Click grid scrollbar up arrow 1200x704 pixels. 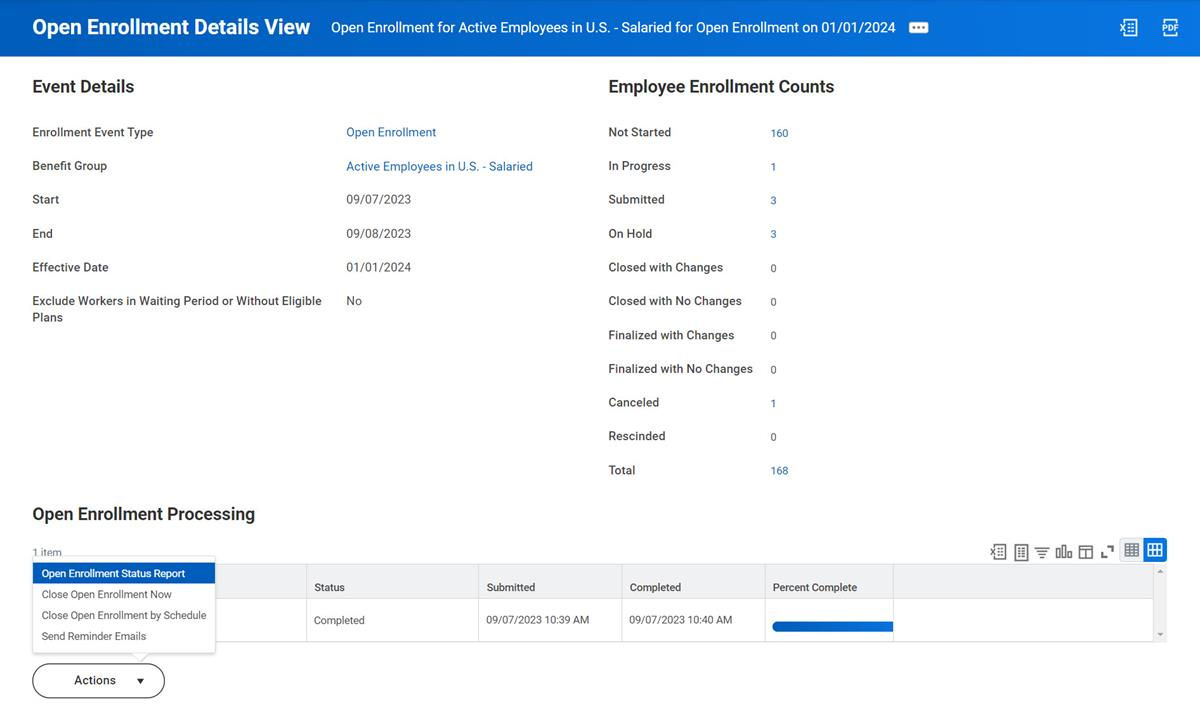pos(1160,571)
